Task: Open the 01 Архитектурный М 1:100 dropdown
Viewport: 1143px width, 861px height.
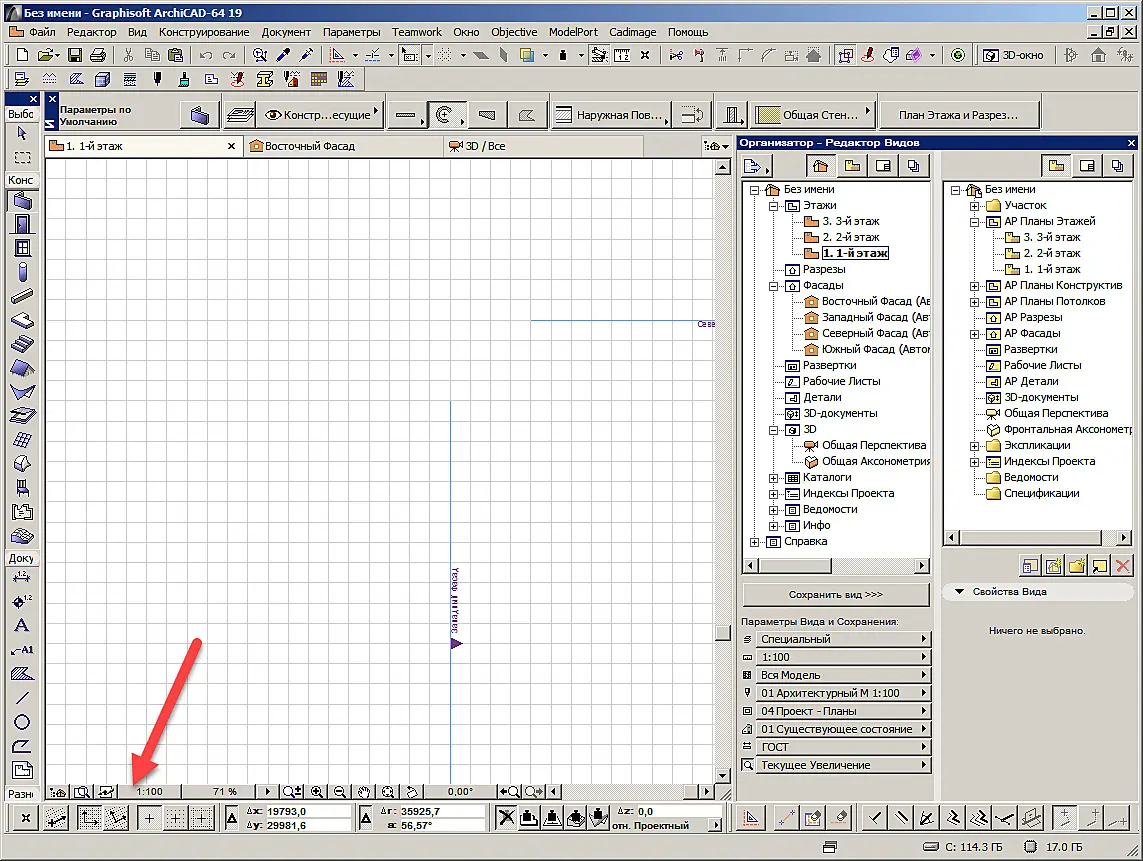Action: point(843,693)
